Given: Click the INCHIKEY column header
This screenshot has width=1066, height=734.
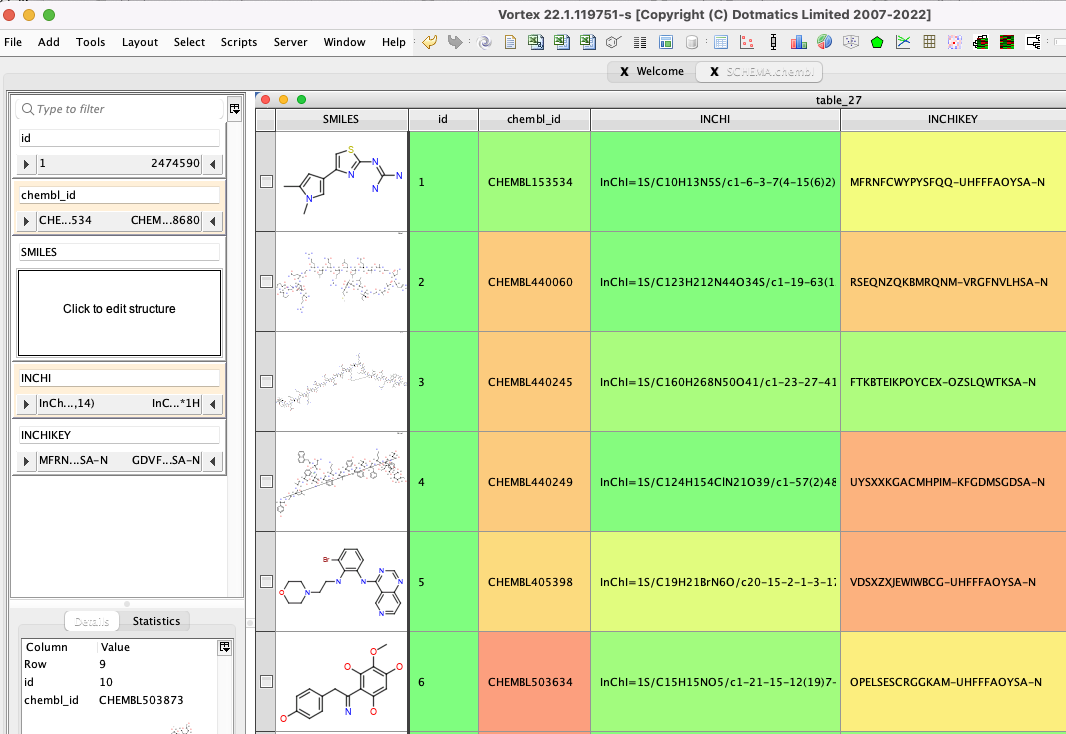Looking at the screenshot, I should pos(952,119).
